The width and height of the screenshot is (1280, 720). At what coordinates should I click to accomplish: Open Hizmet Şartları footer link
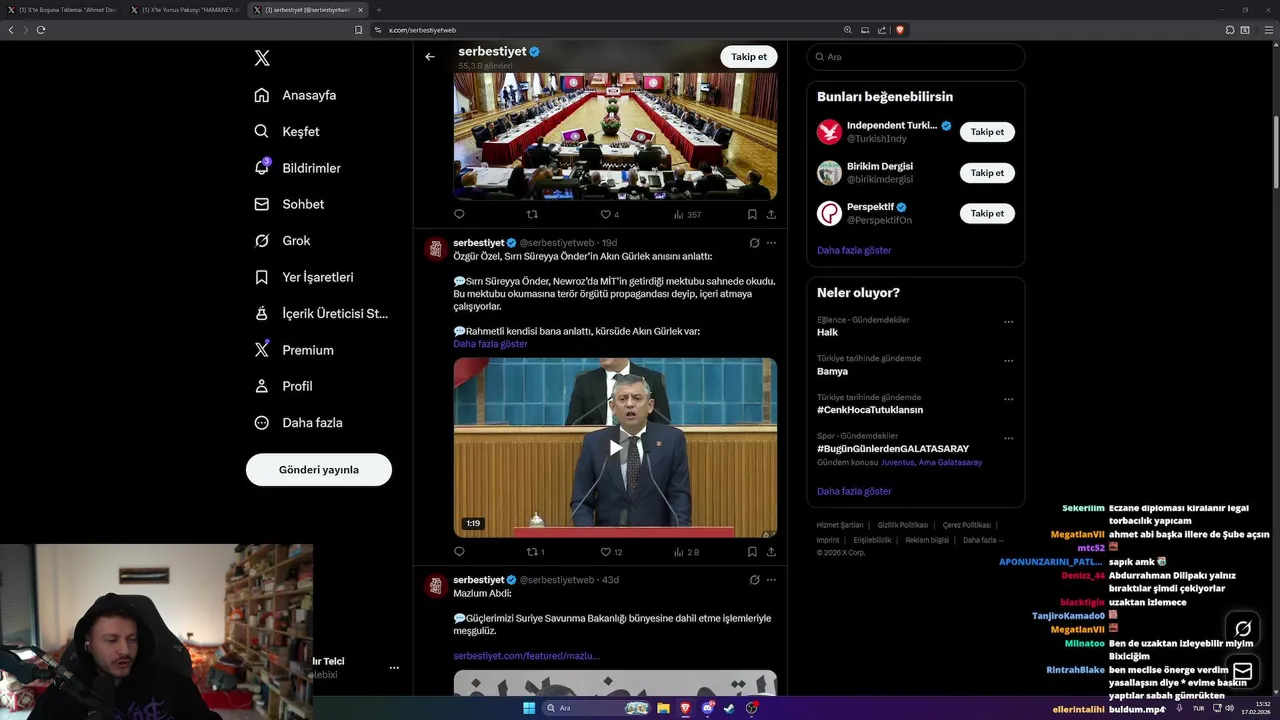click(840, 525)
